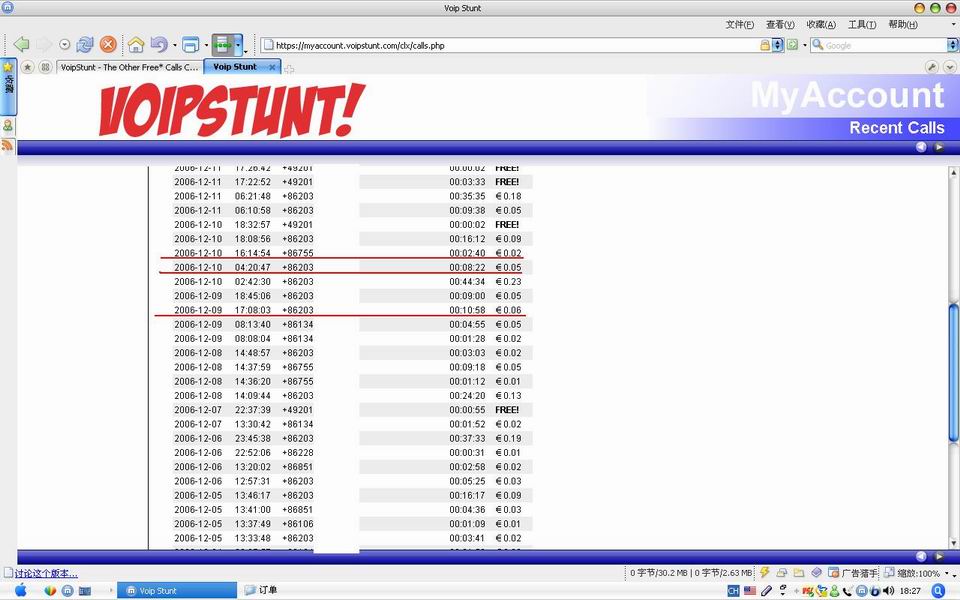Expand the tab list chevron button
960x600 pixels.
coord(950,67)
